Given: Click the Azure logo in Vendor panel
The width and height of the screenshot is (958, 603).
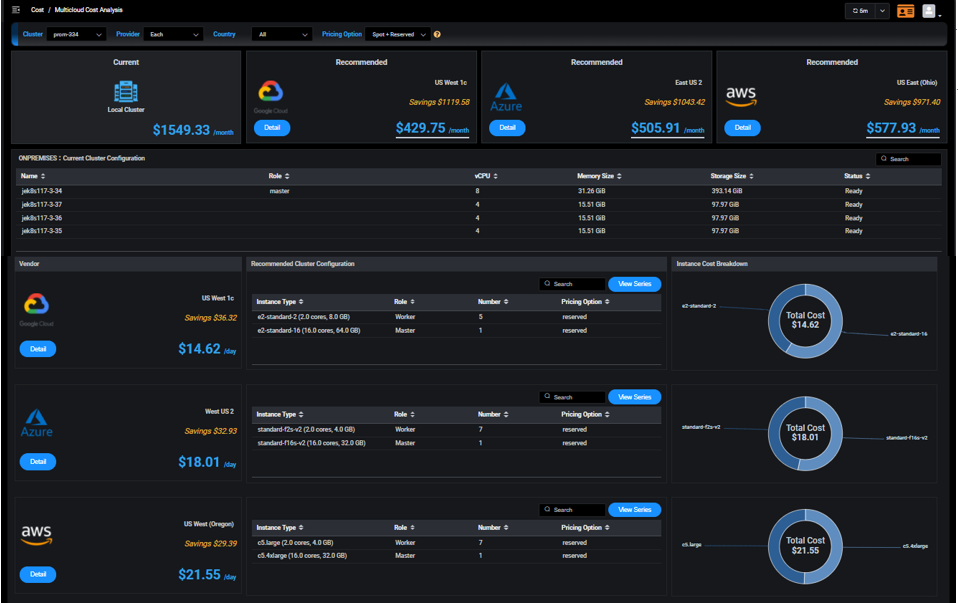Looking at the screenshot, I should pyautogui.click(x=37, y=421).
